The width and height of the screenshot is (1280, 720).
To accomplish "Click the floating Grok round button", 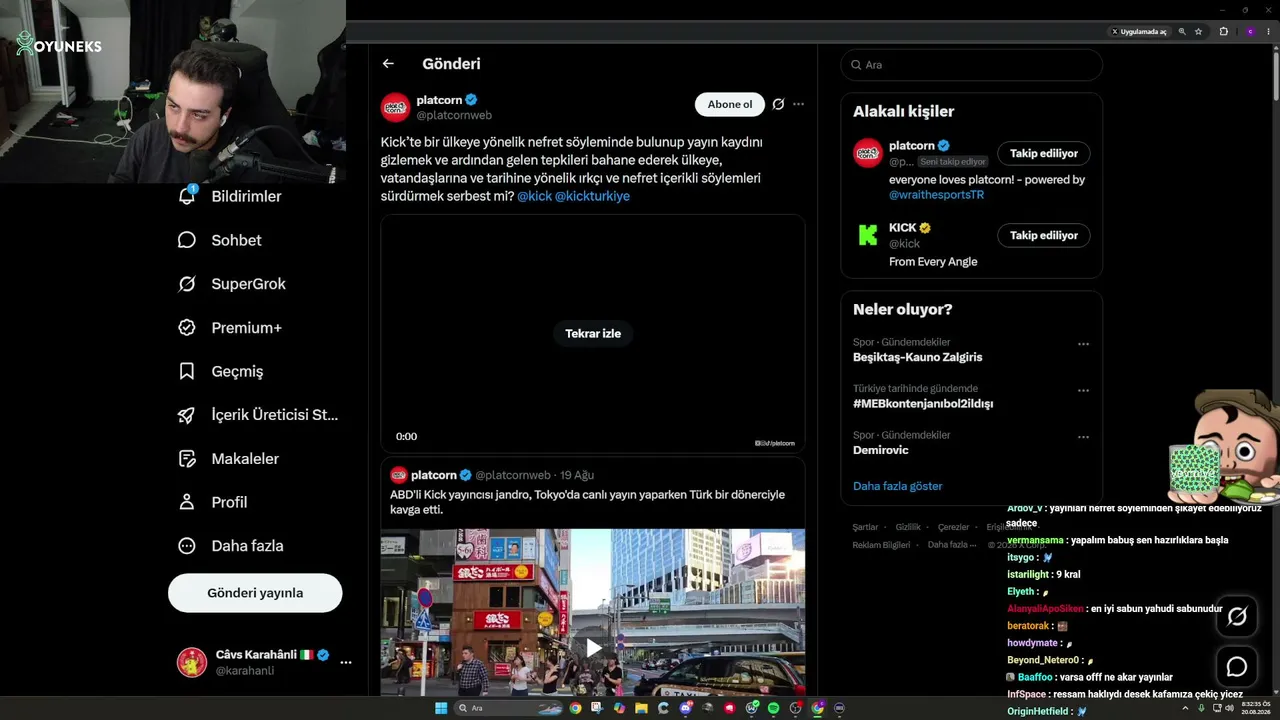I will (1237, 617).
